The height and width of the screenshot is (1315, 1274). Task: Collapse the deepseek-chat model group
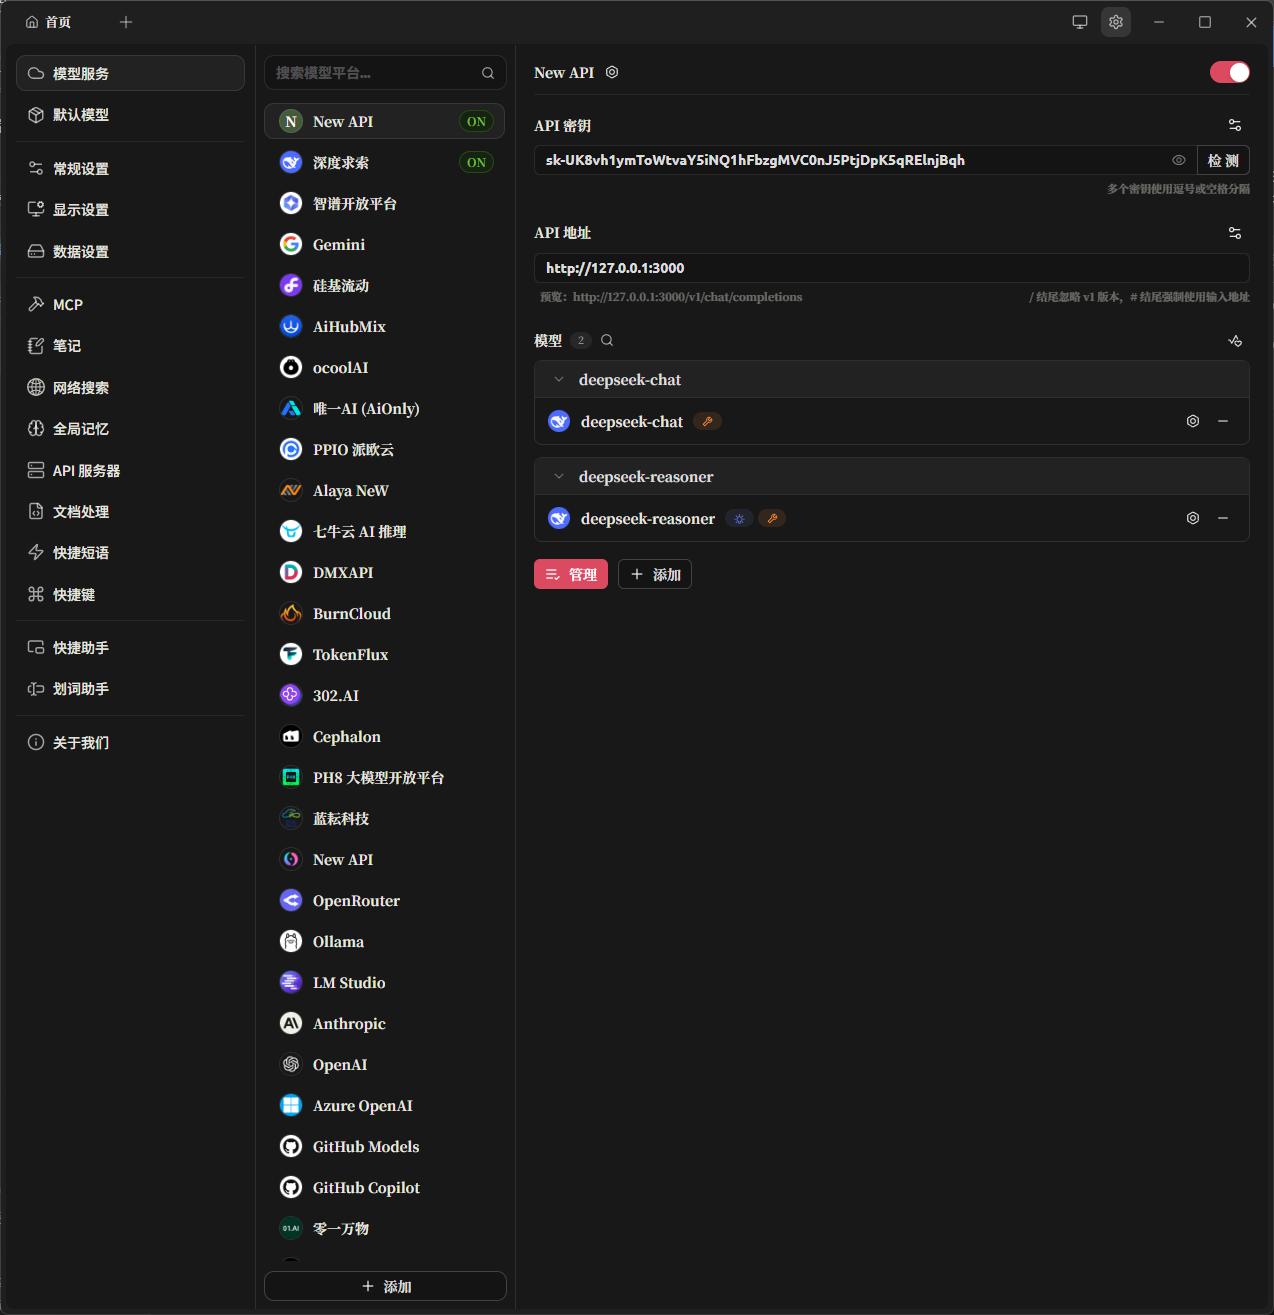coord(559,380)
